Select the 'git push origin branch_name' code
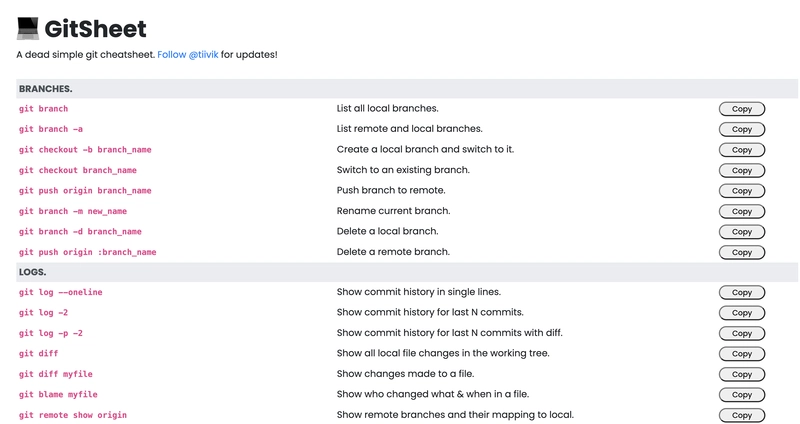Viewport: 800px width, 424px height. tap(85, 190)
